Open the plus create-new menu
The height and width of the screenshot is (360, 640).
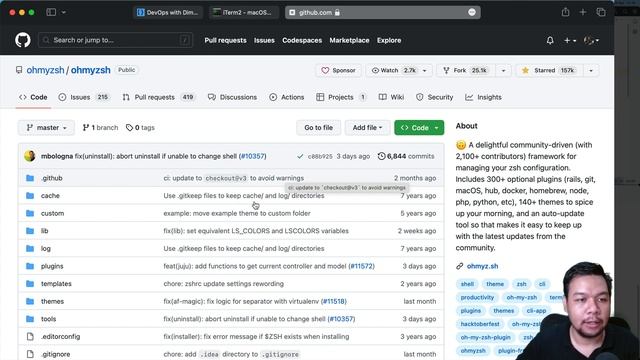[x=570, y=40]
